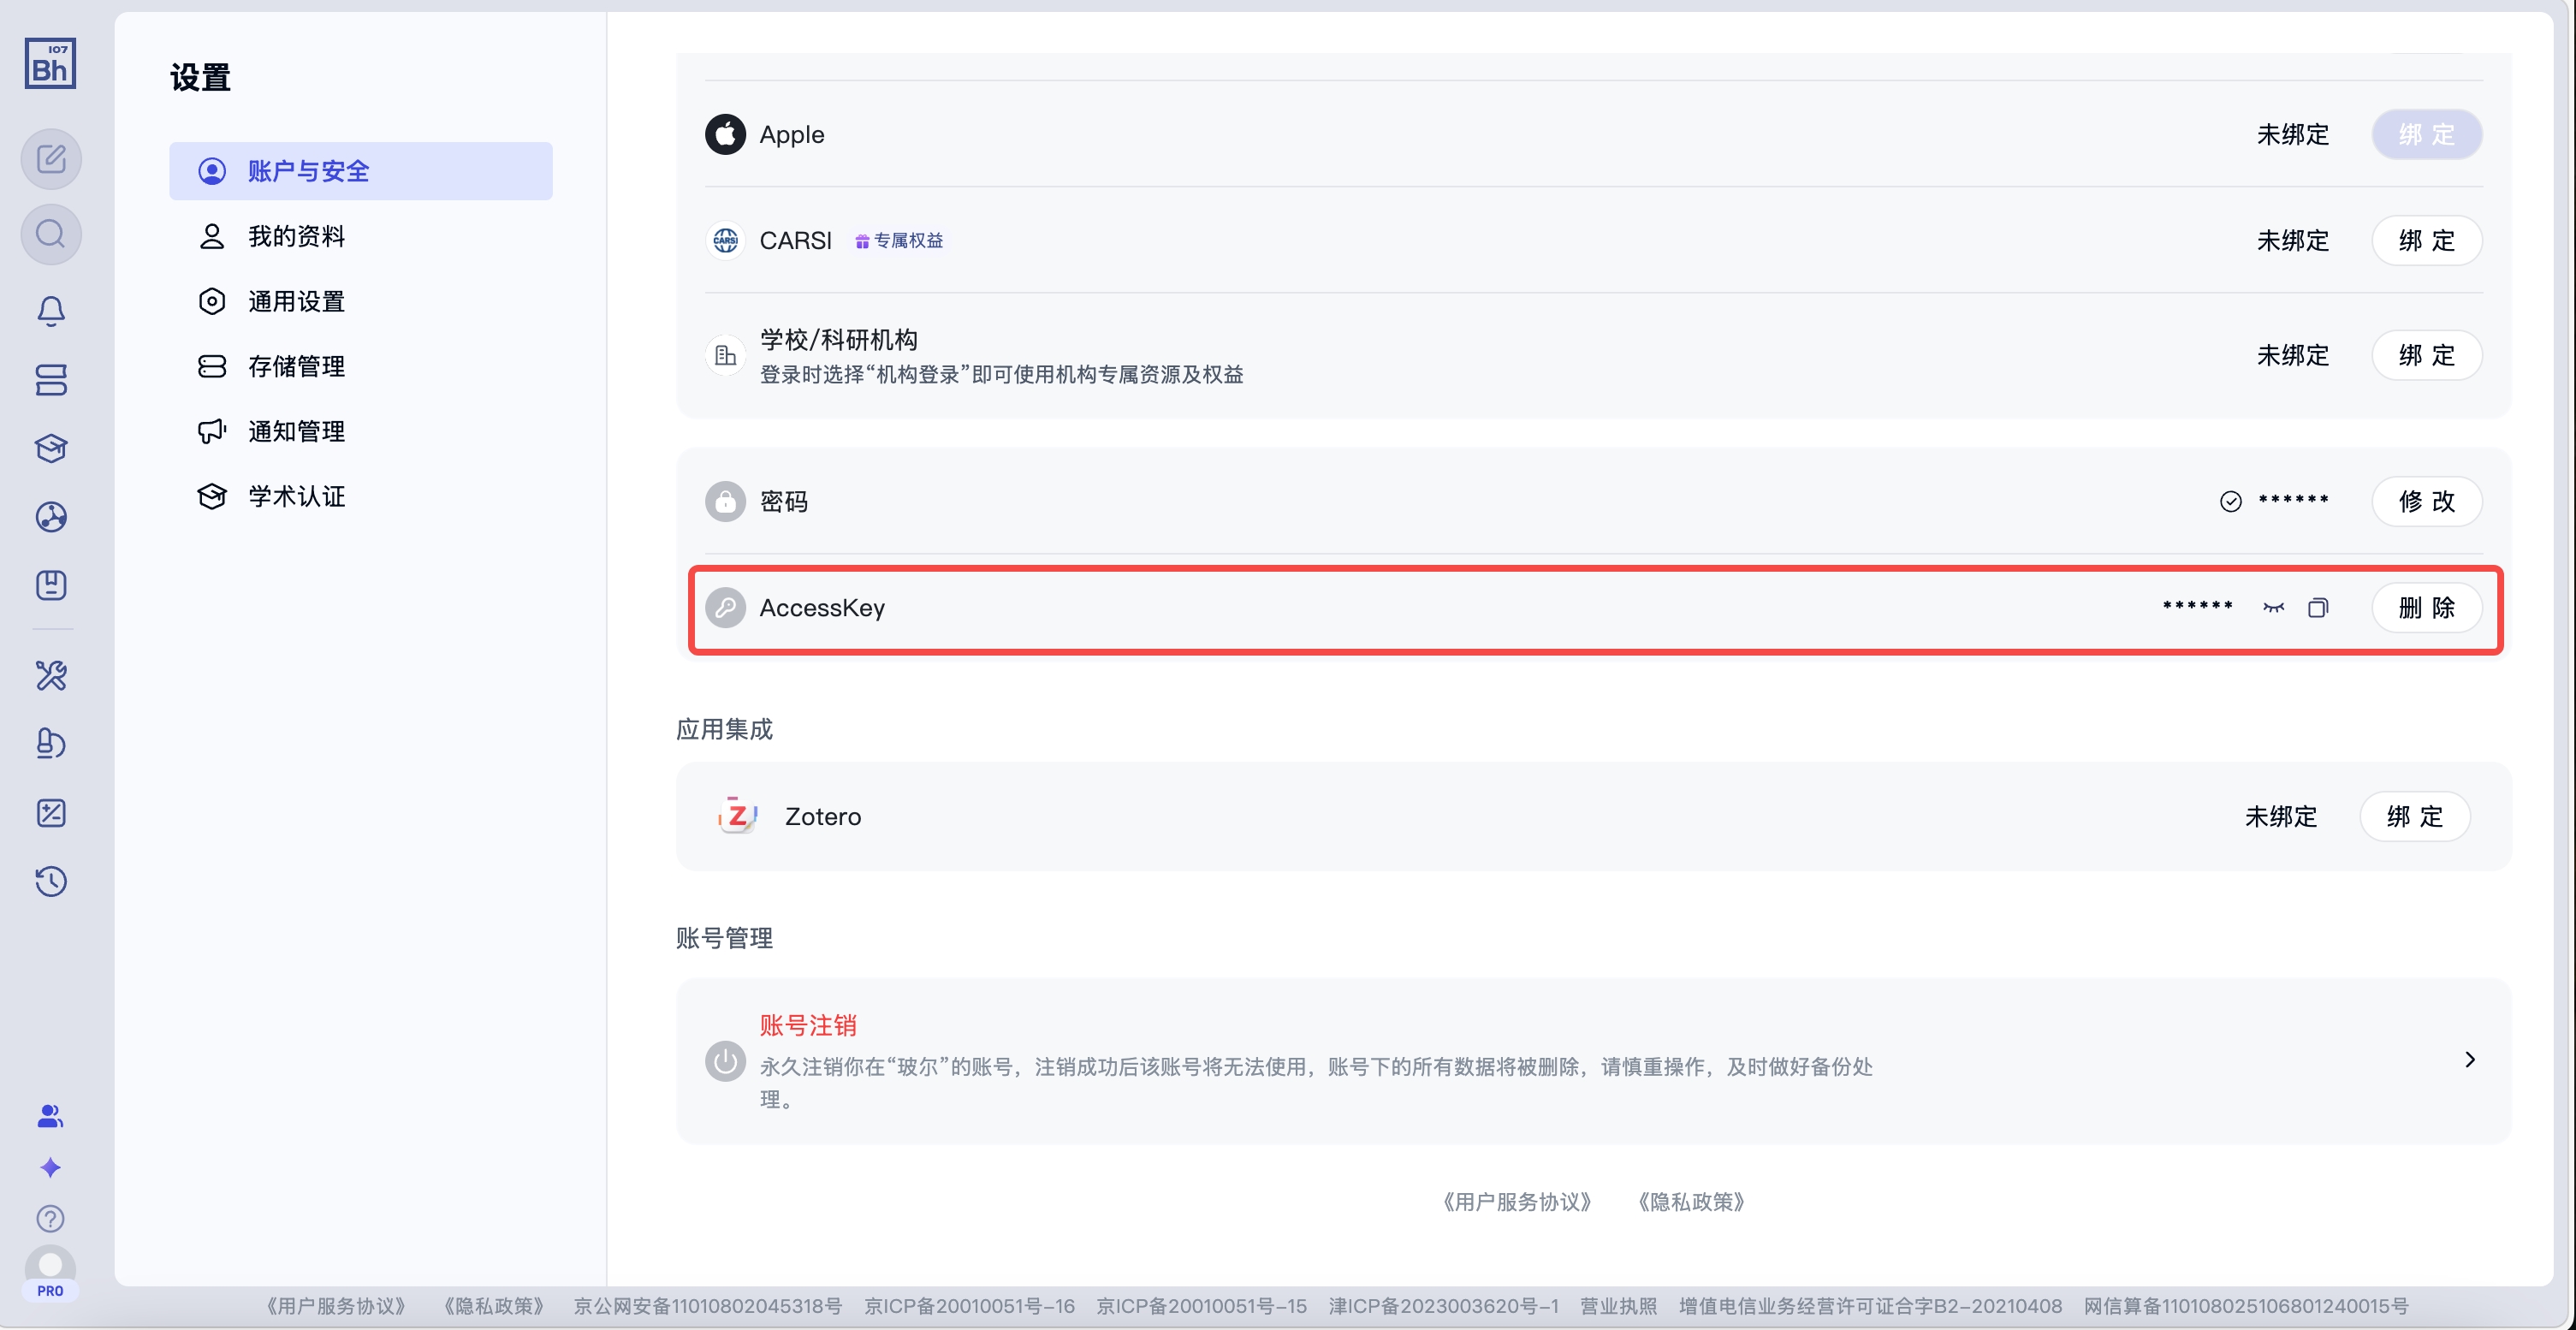Screen dimensions: 2576x1330
Task: Copy the AccessKey using copy icon
Action: click(x=2318, y=607)
